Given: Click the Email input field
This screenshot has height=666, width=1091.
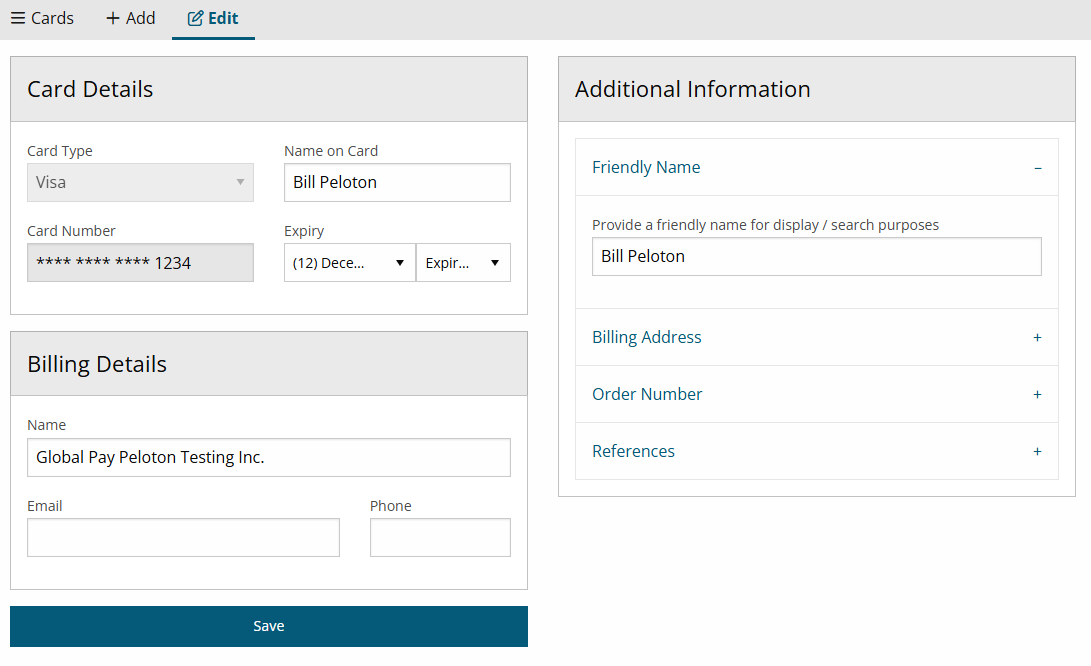Looking at the screenshot, I should click(183, 538).
